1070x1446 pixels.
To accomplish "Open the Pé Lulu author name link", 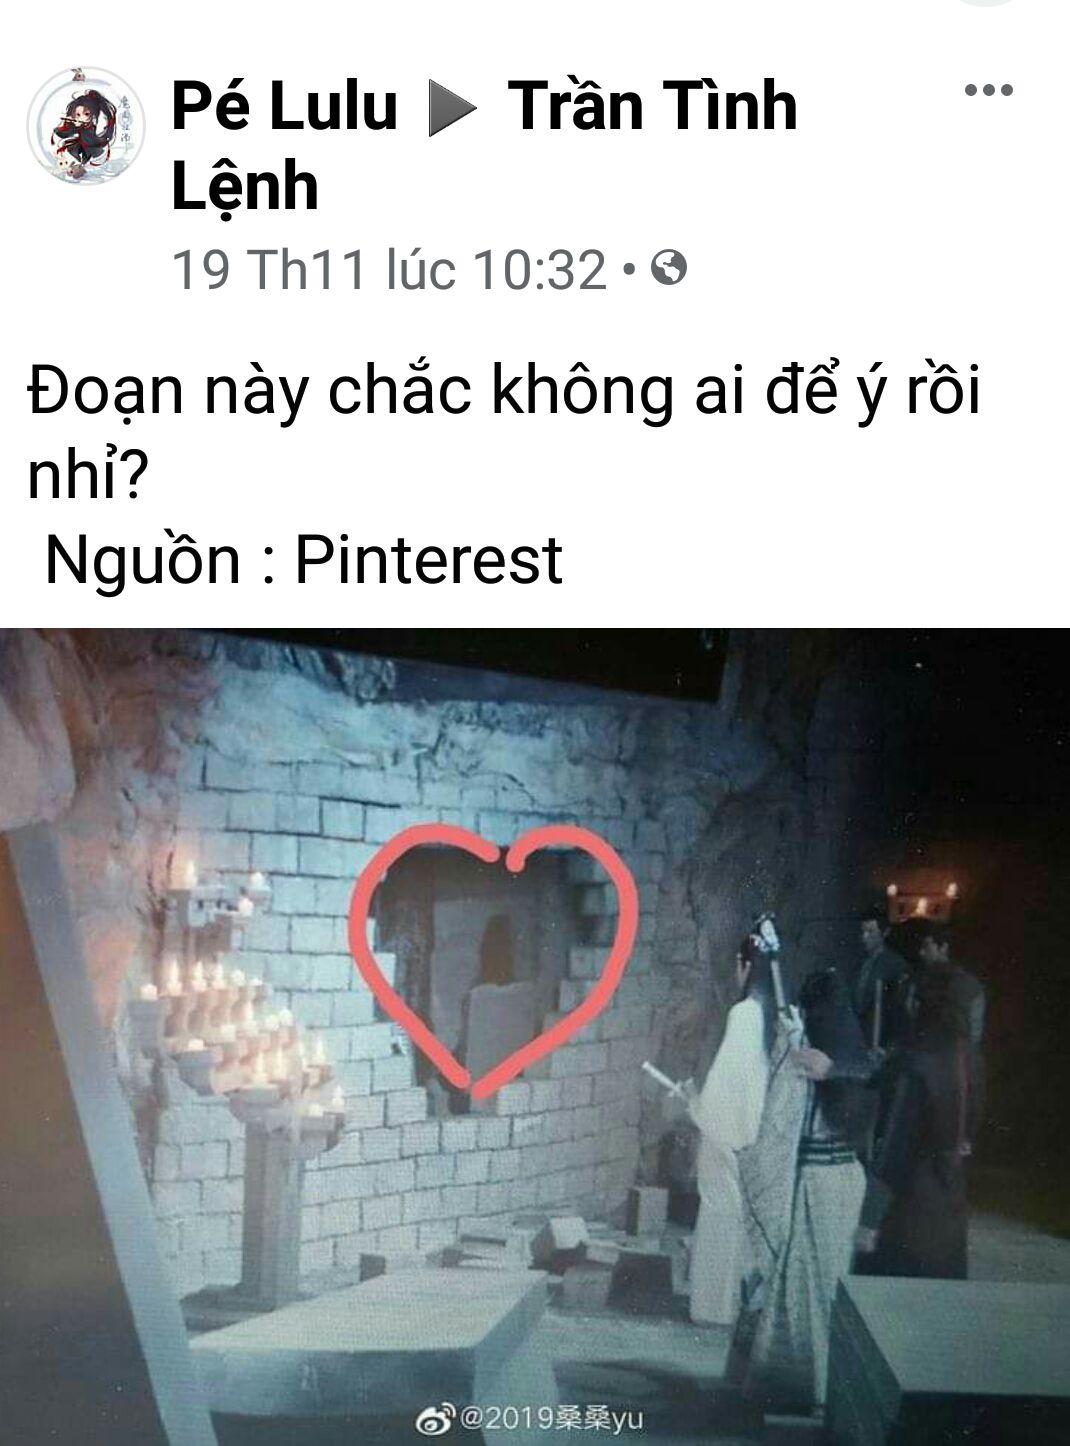I will (285, 106).
